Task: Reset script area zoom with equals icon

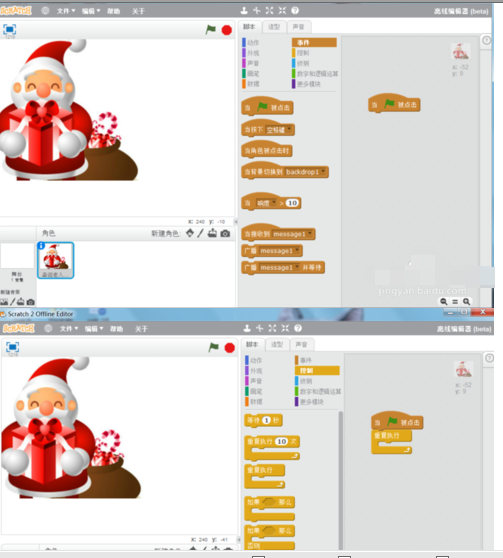Action: [x=455, y=302]
